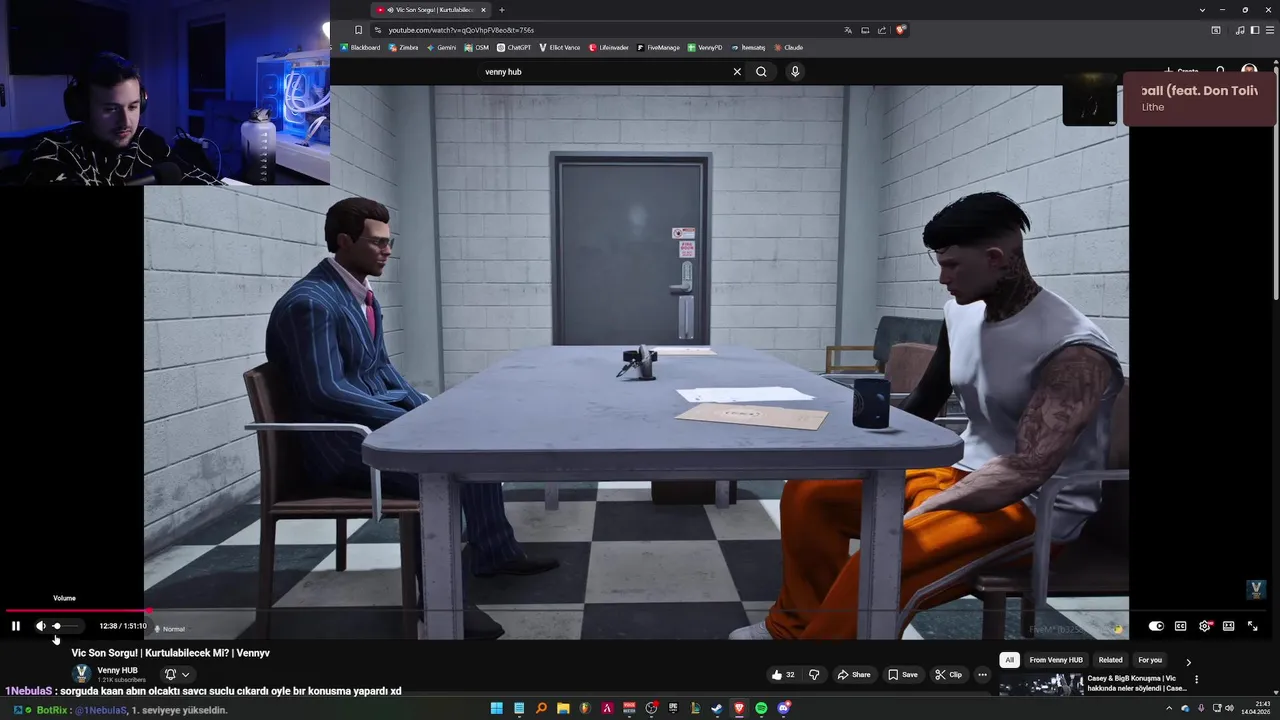
Task: Select the For you chip
Action: (1150, 660)
